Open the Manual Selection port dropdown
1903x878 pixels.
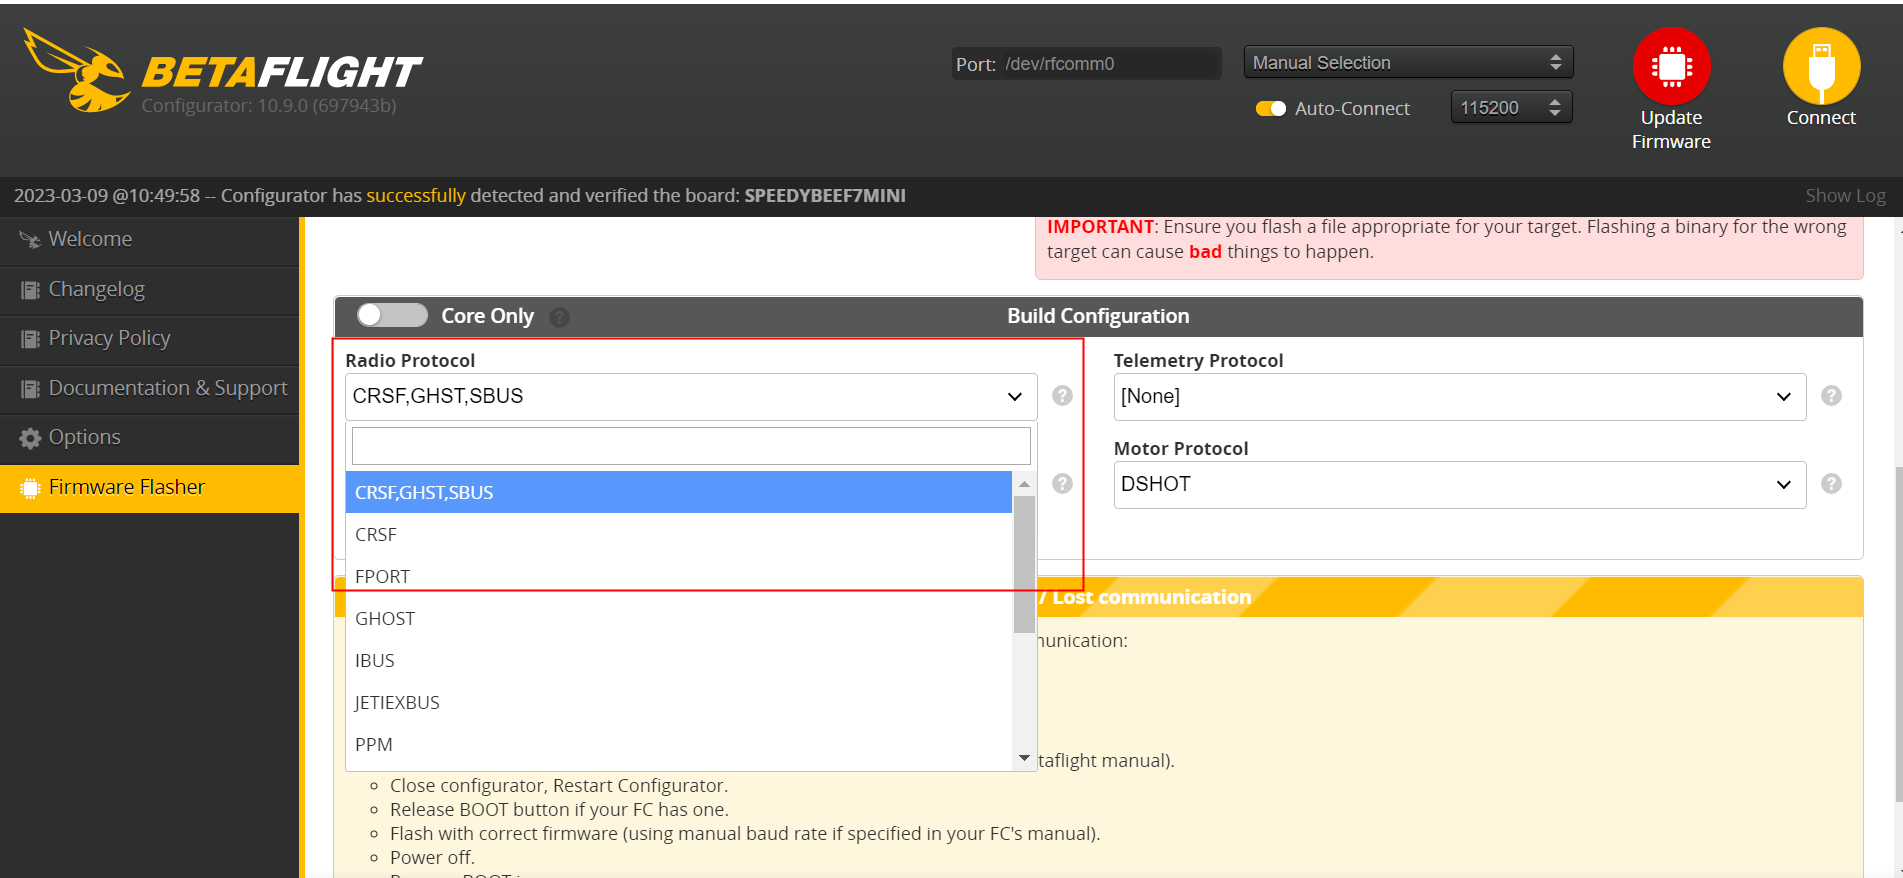(x=1408, y=62)
